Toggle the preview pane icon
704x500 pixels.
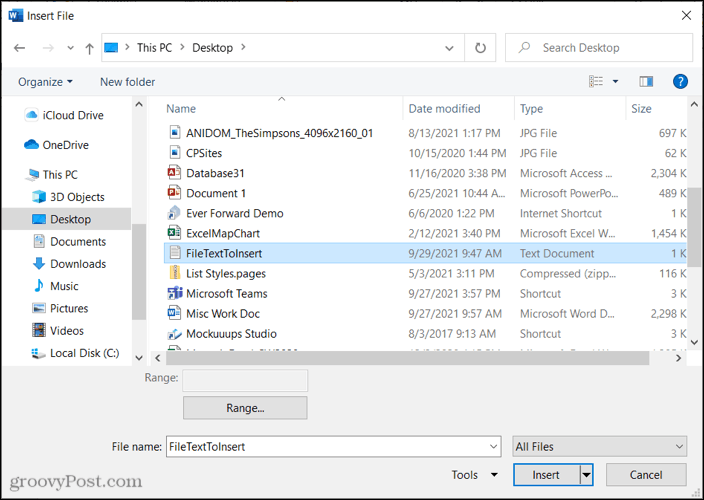pos(646,81)
